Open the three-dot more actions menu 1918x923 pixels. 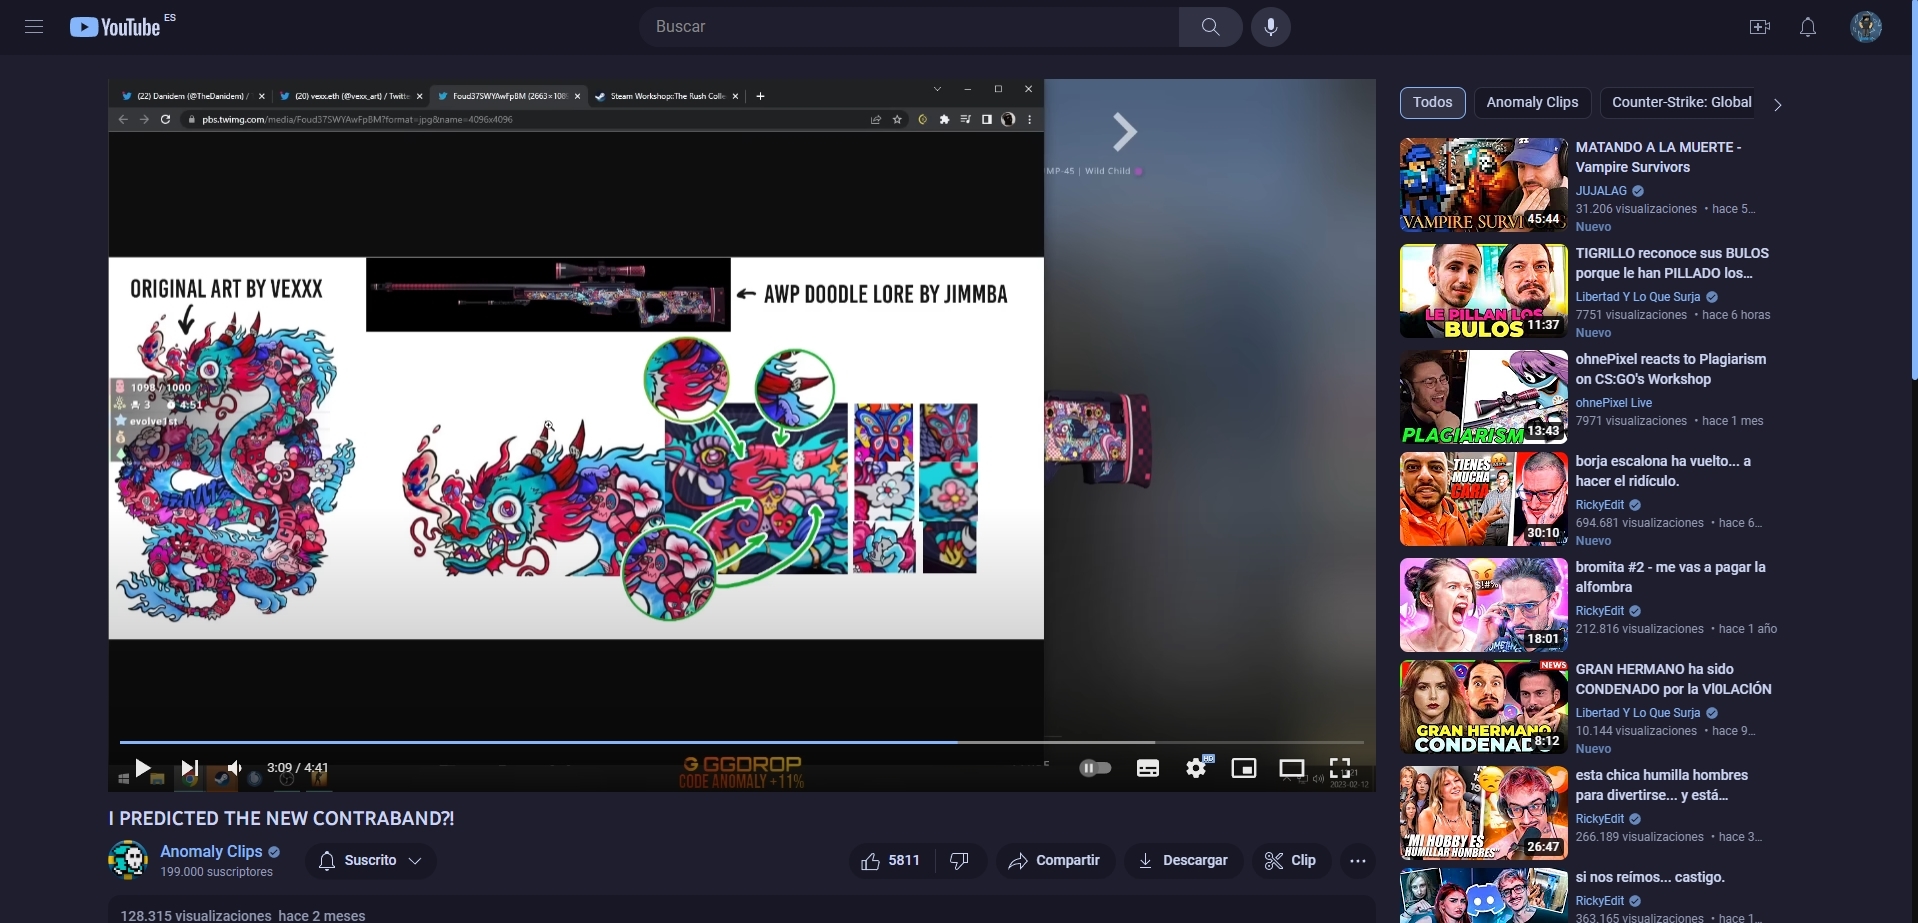(x=1357, y=861)
